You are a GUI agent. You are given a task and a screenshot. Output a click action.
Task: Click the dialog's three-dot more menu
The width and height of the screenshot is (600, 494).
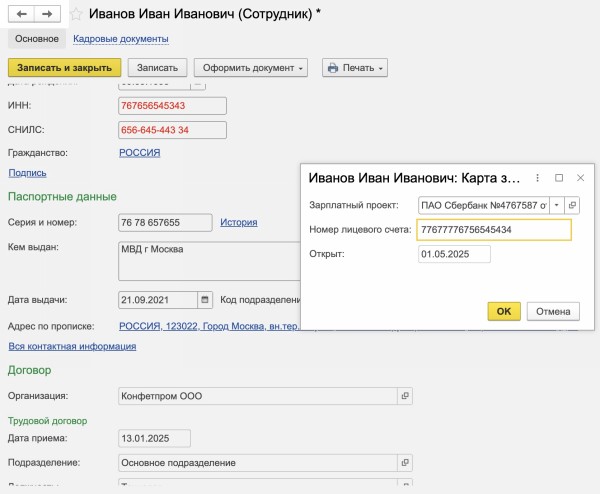click(538, 178)
